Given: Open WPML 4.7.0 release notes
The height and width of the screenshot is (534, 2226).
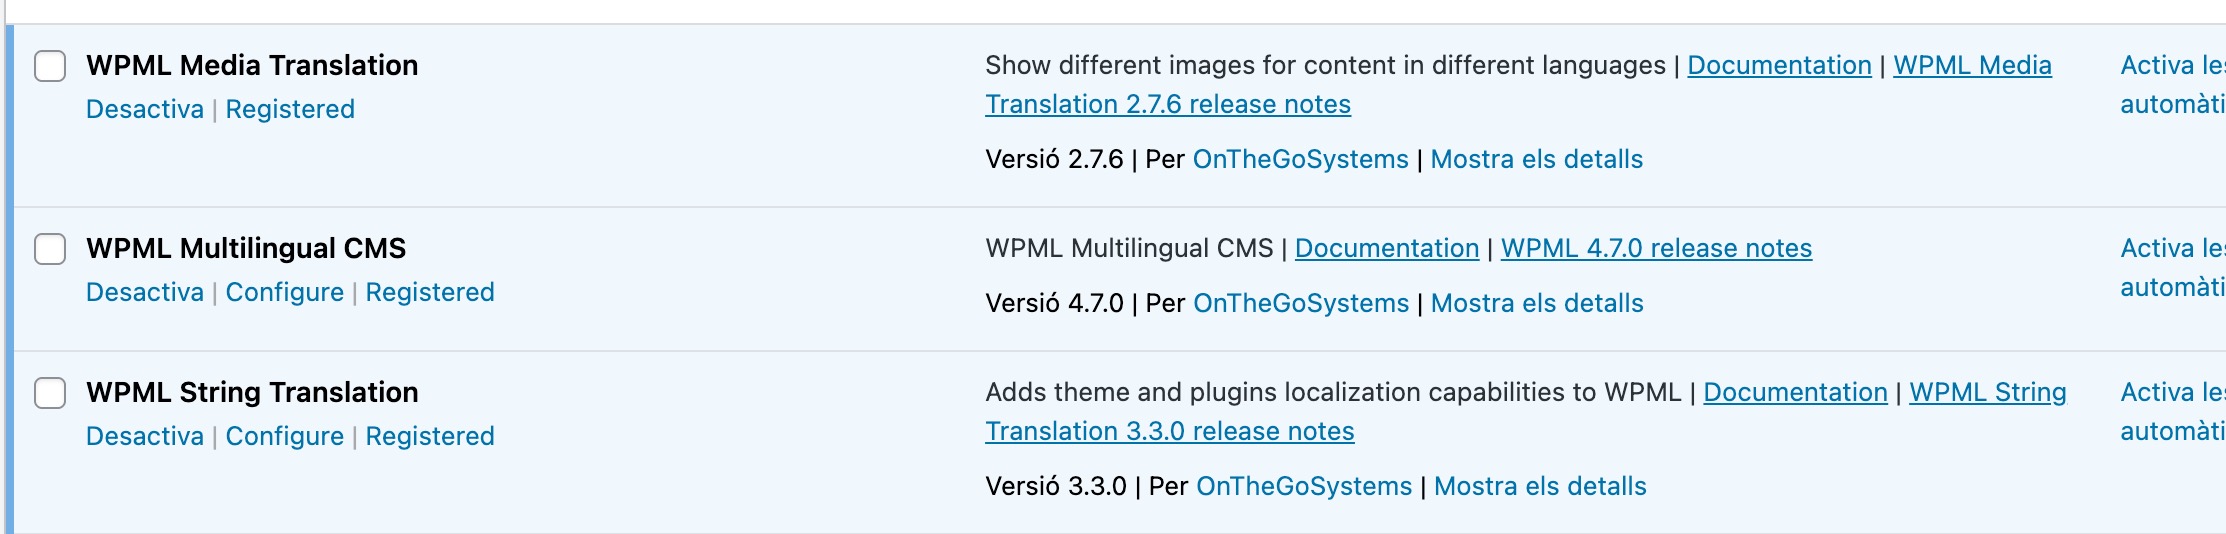Looking at the screenshot, I should pyautogui.click(x=1656, y=248).
